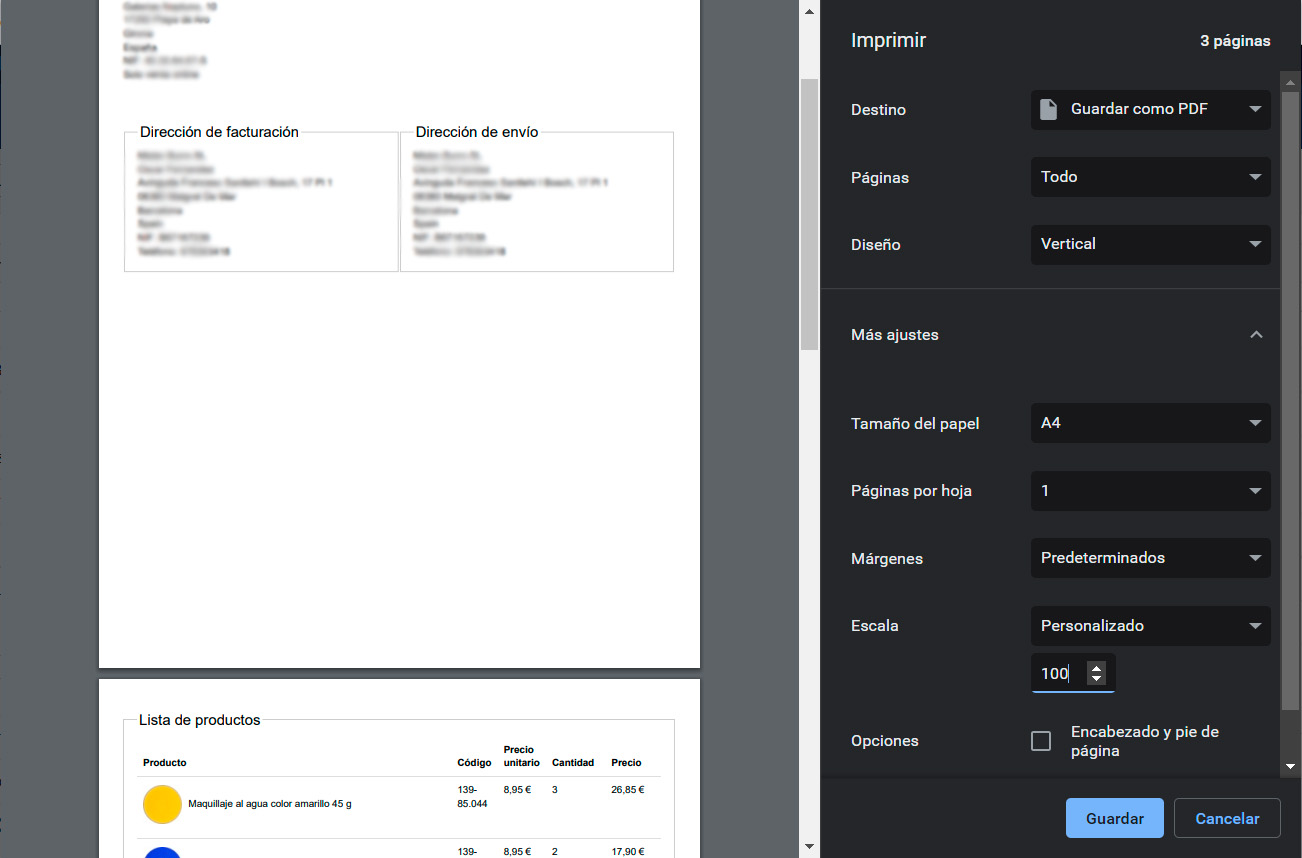Click the yellow makeup product color circle
1302x858 pixels.
click(162, 804)
